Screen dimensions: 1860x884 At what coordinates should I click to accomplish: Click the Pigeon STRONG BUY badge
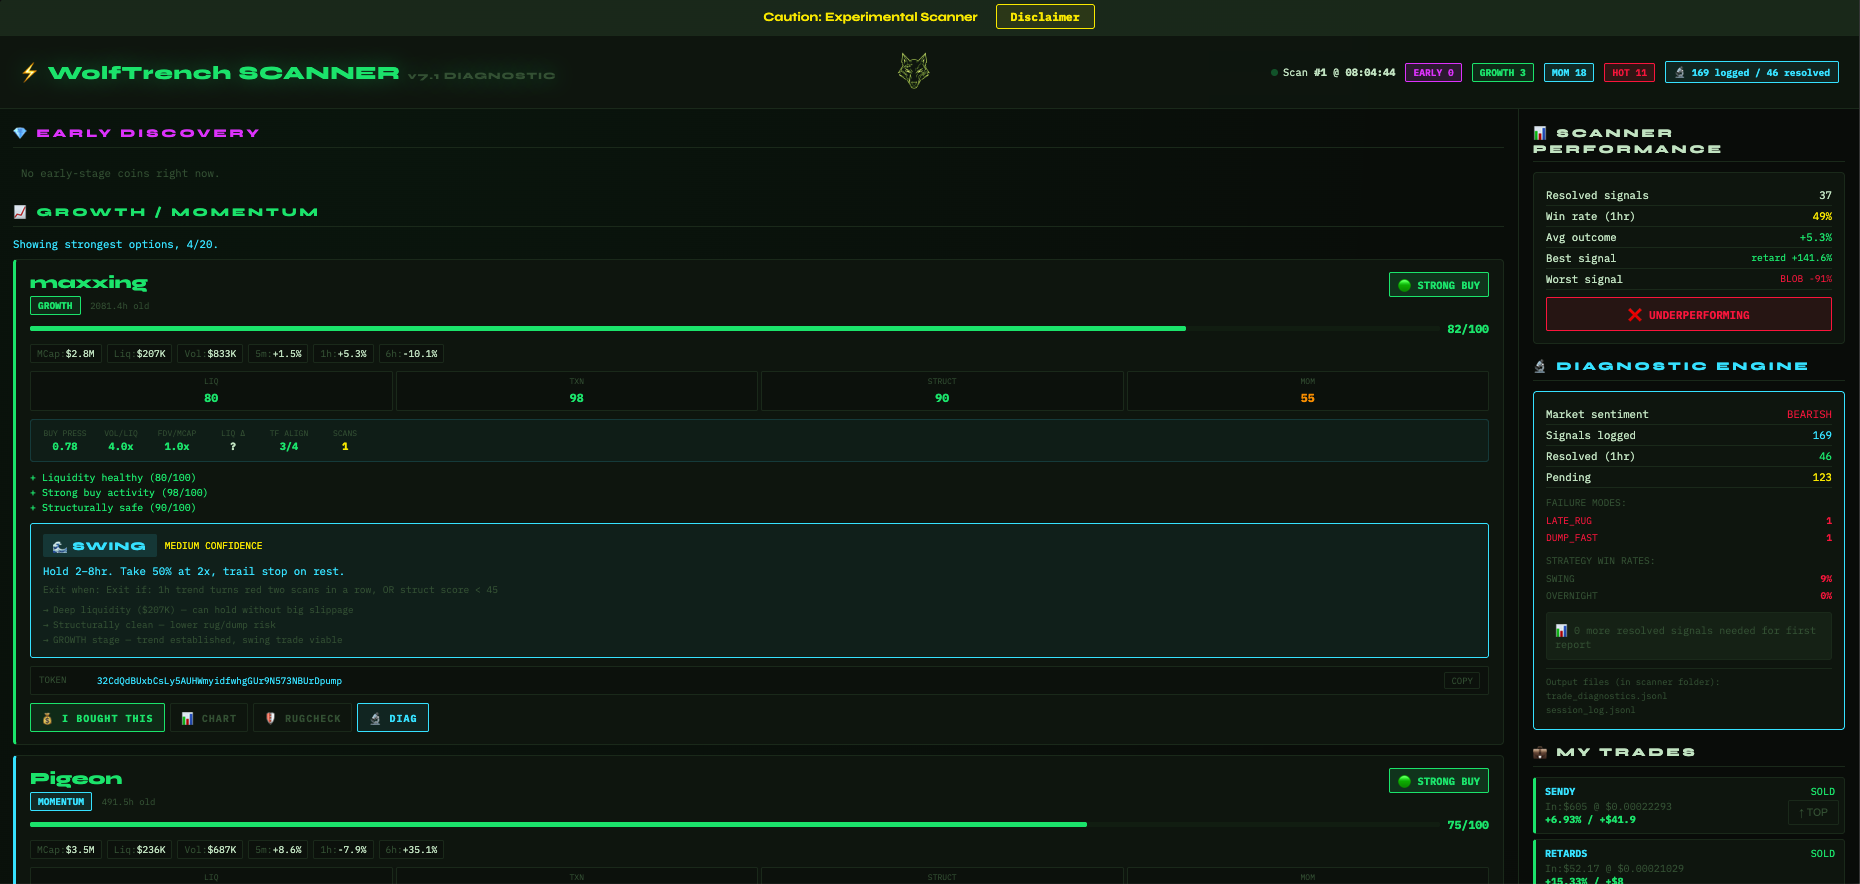tap(1438, 781)
